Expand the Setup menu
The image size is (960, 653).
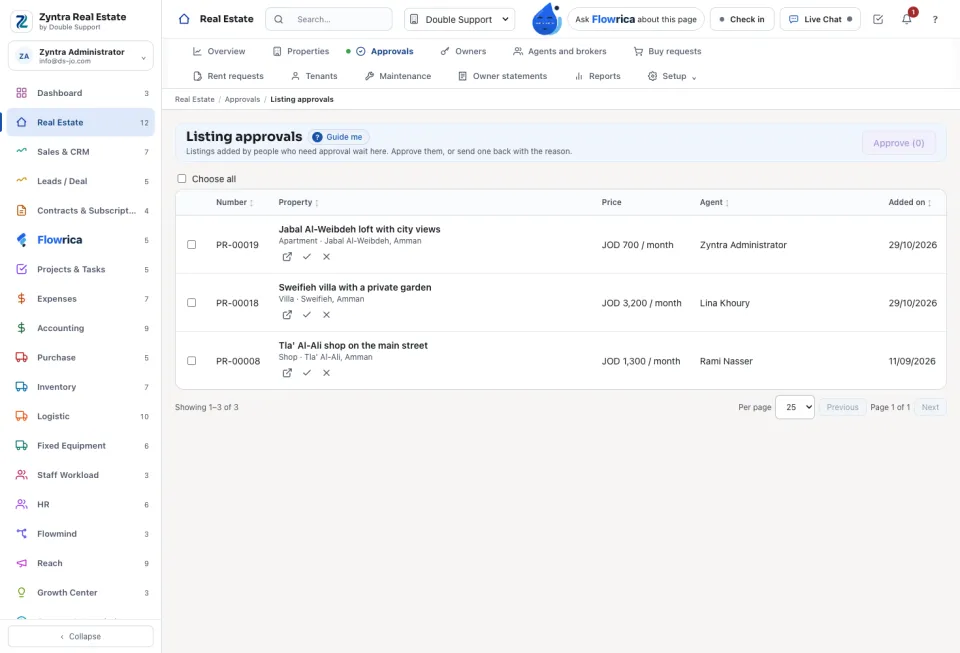[x=672, y=76]
